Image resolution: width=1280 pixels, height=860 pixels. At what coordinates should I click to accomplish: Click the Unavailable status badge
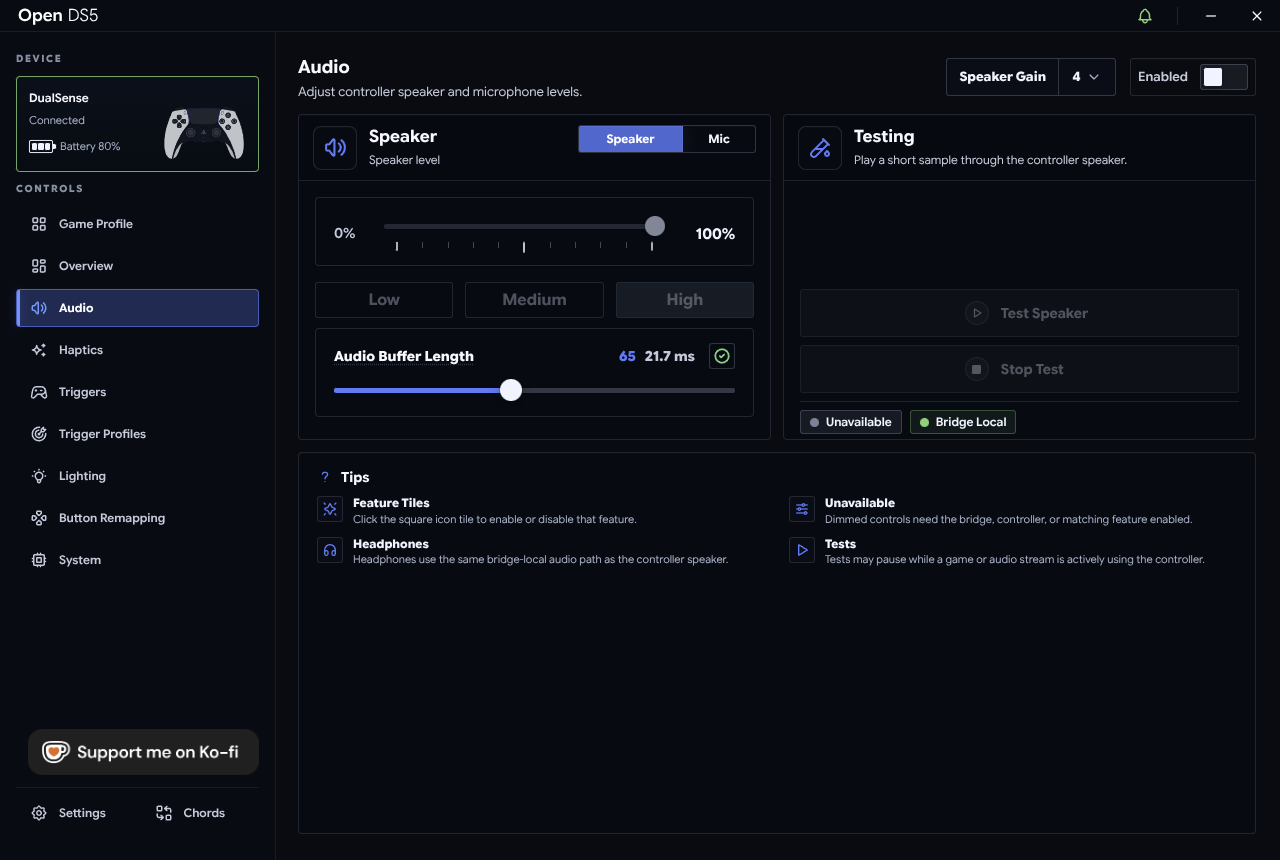click(851, 422)
